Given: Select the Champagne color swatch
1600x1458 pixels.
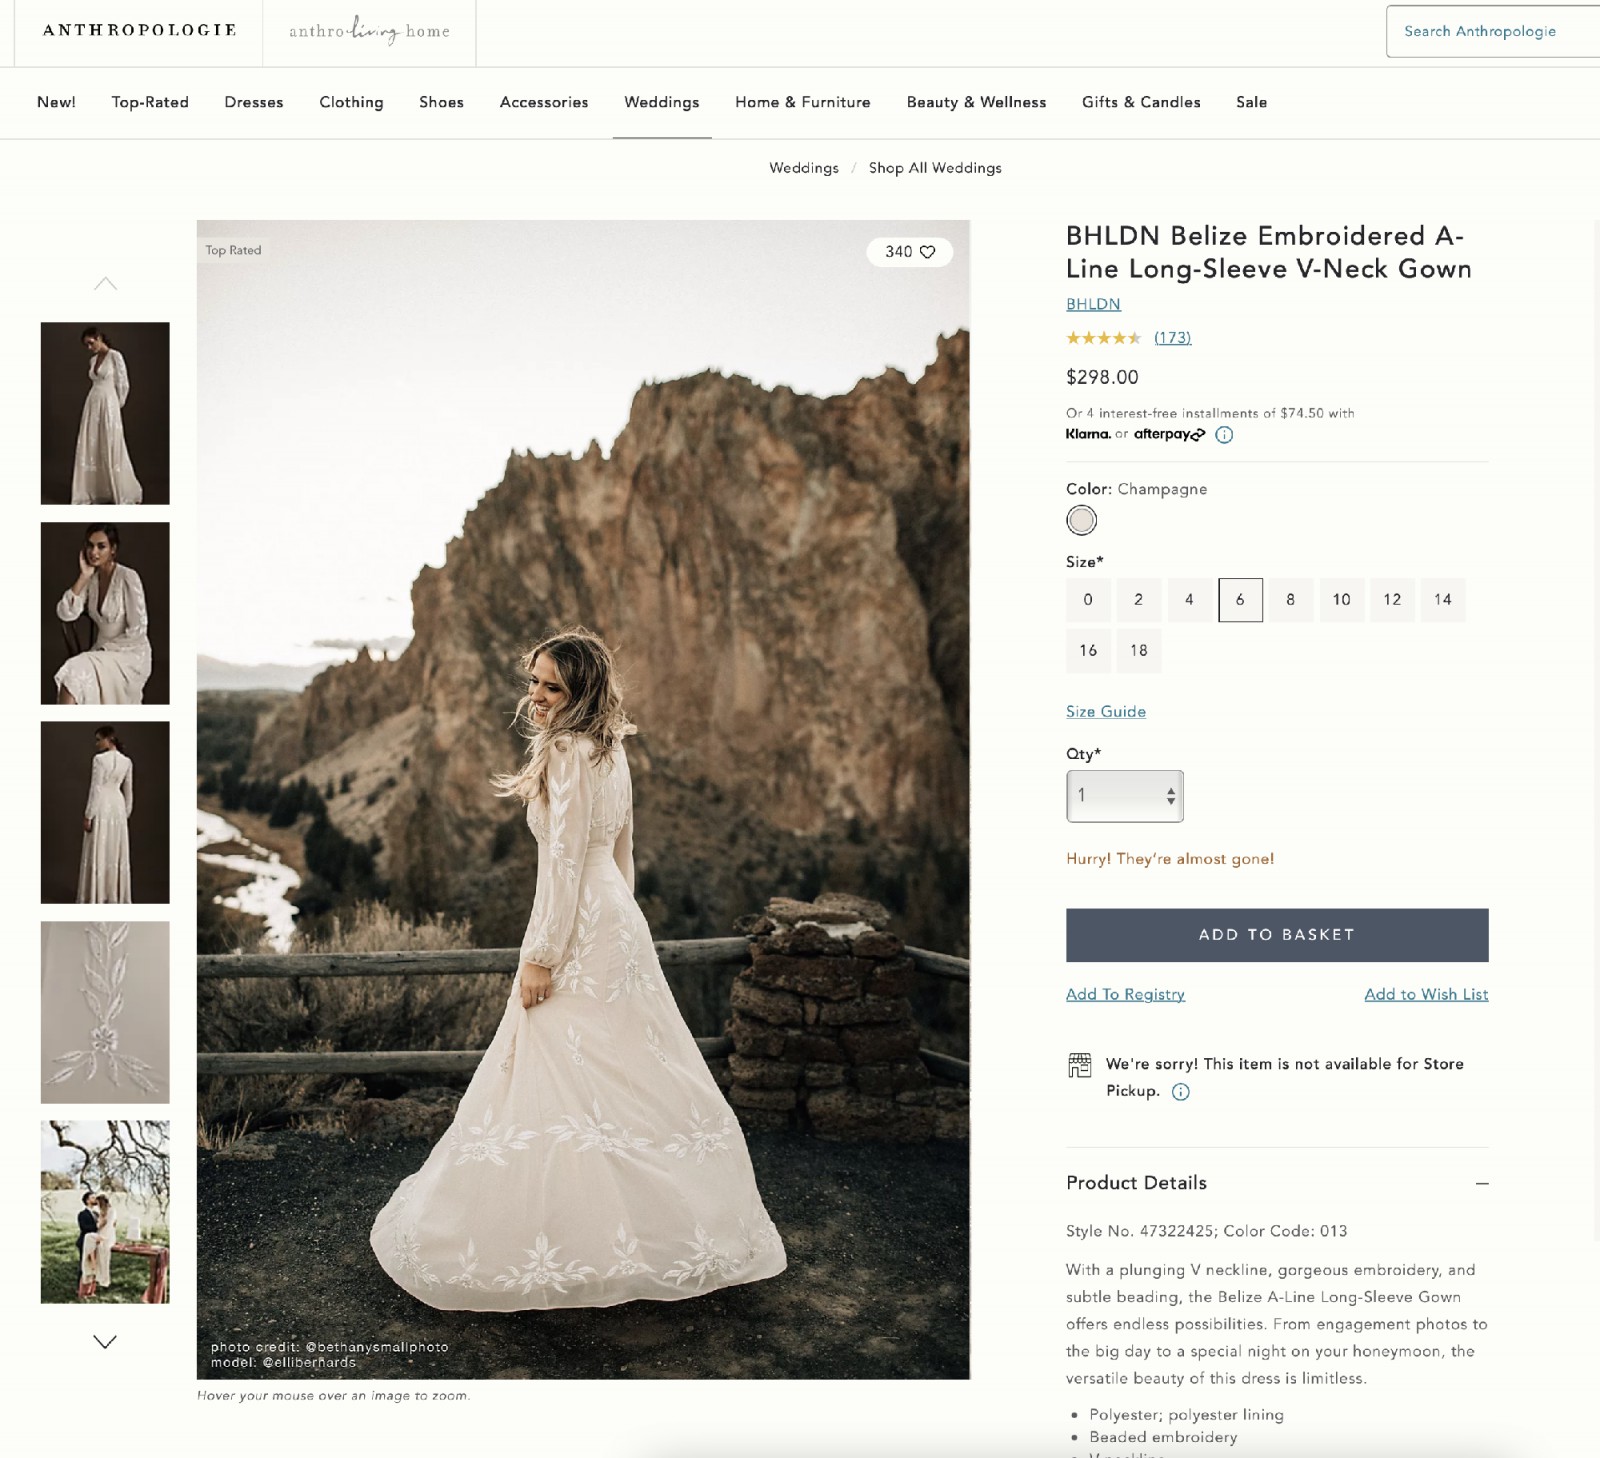Looking at the screenshot, I should click(x=1082, y=521).
